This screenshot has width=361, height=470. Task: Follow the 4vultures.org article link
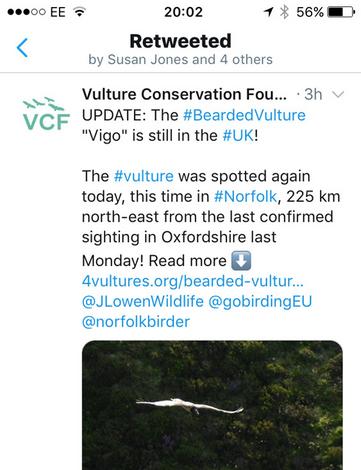(x=193, y=281)
